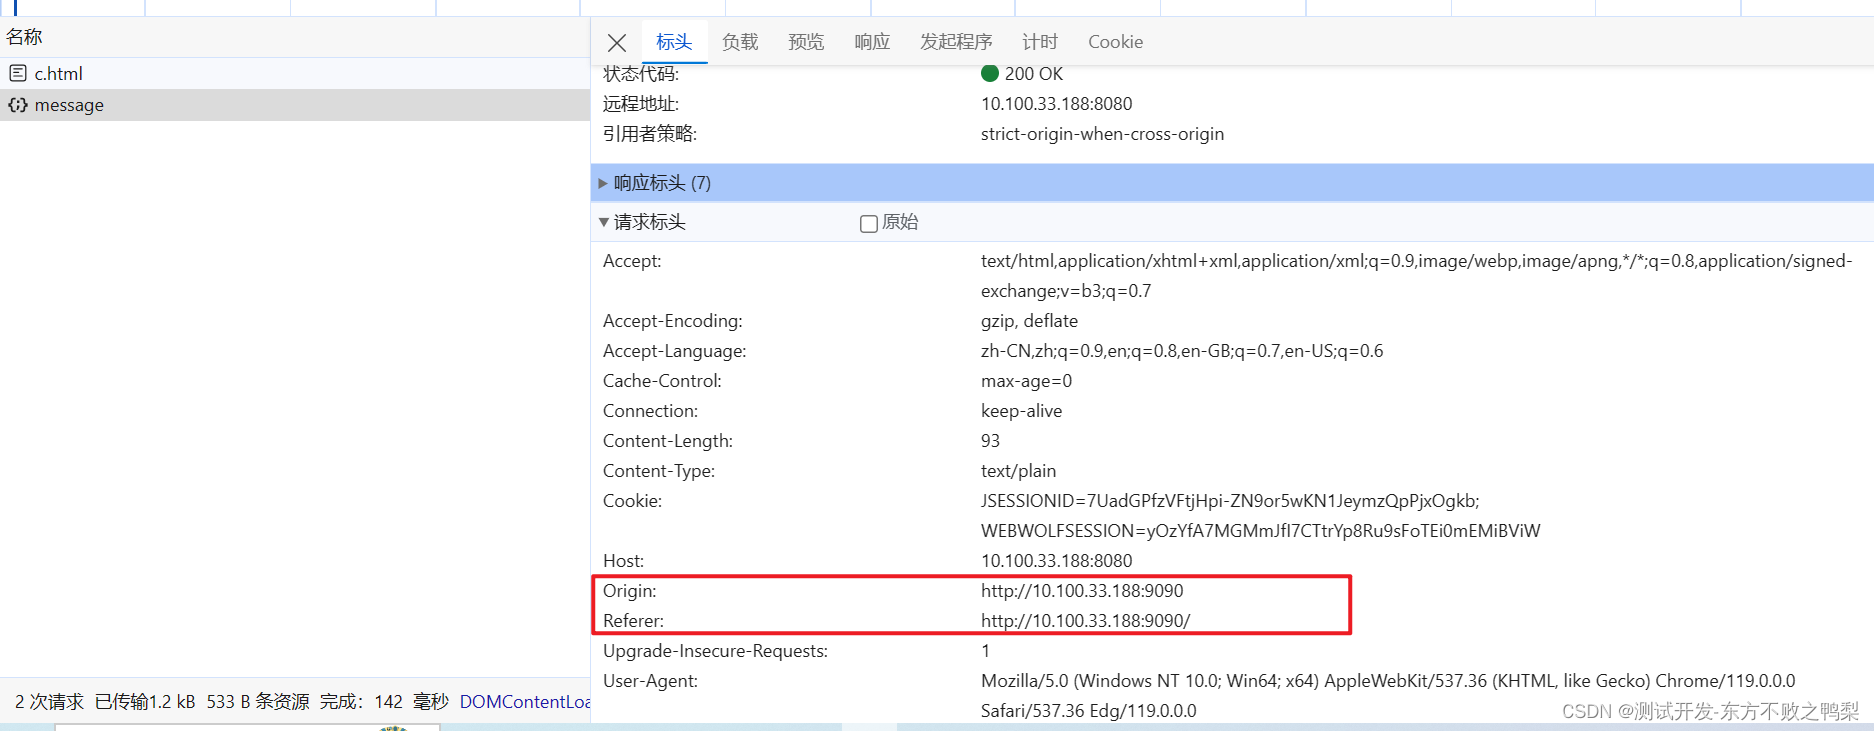This screenshot has width=1874, height=731.
Task: Switch to the 发起程序 tab
Action: [x=956, y=42]
